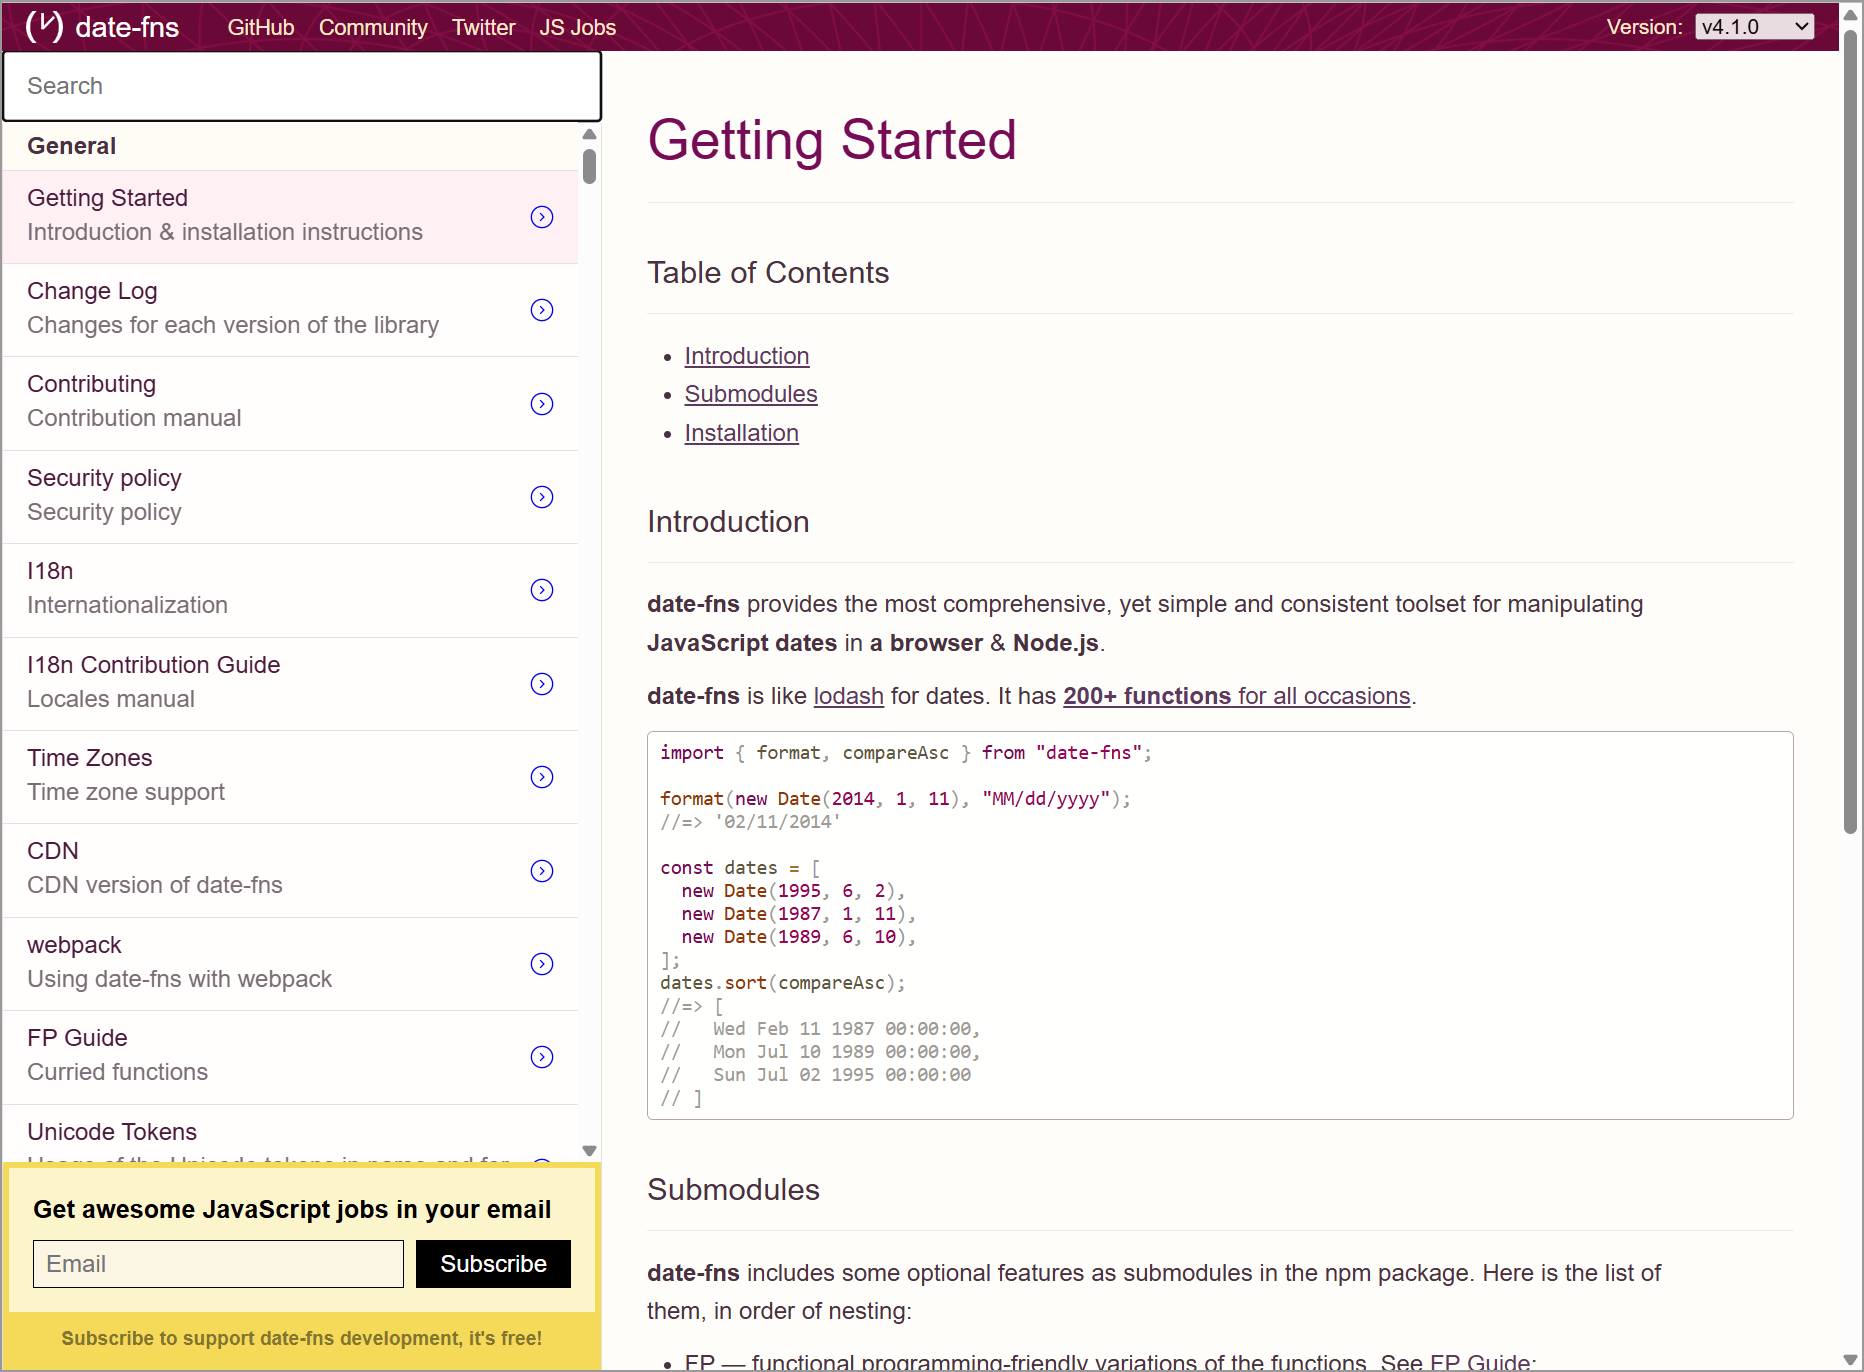Click the Introduction section heading

coord(729,522)
